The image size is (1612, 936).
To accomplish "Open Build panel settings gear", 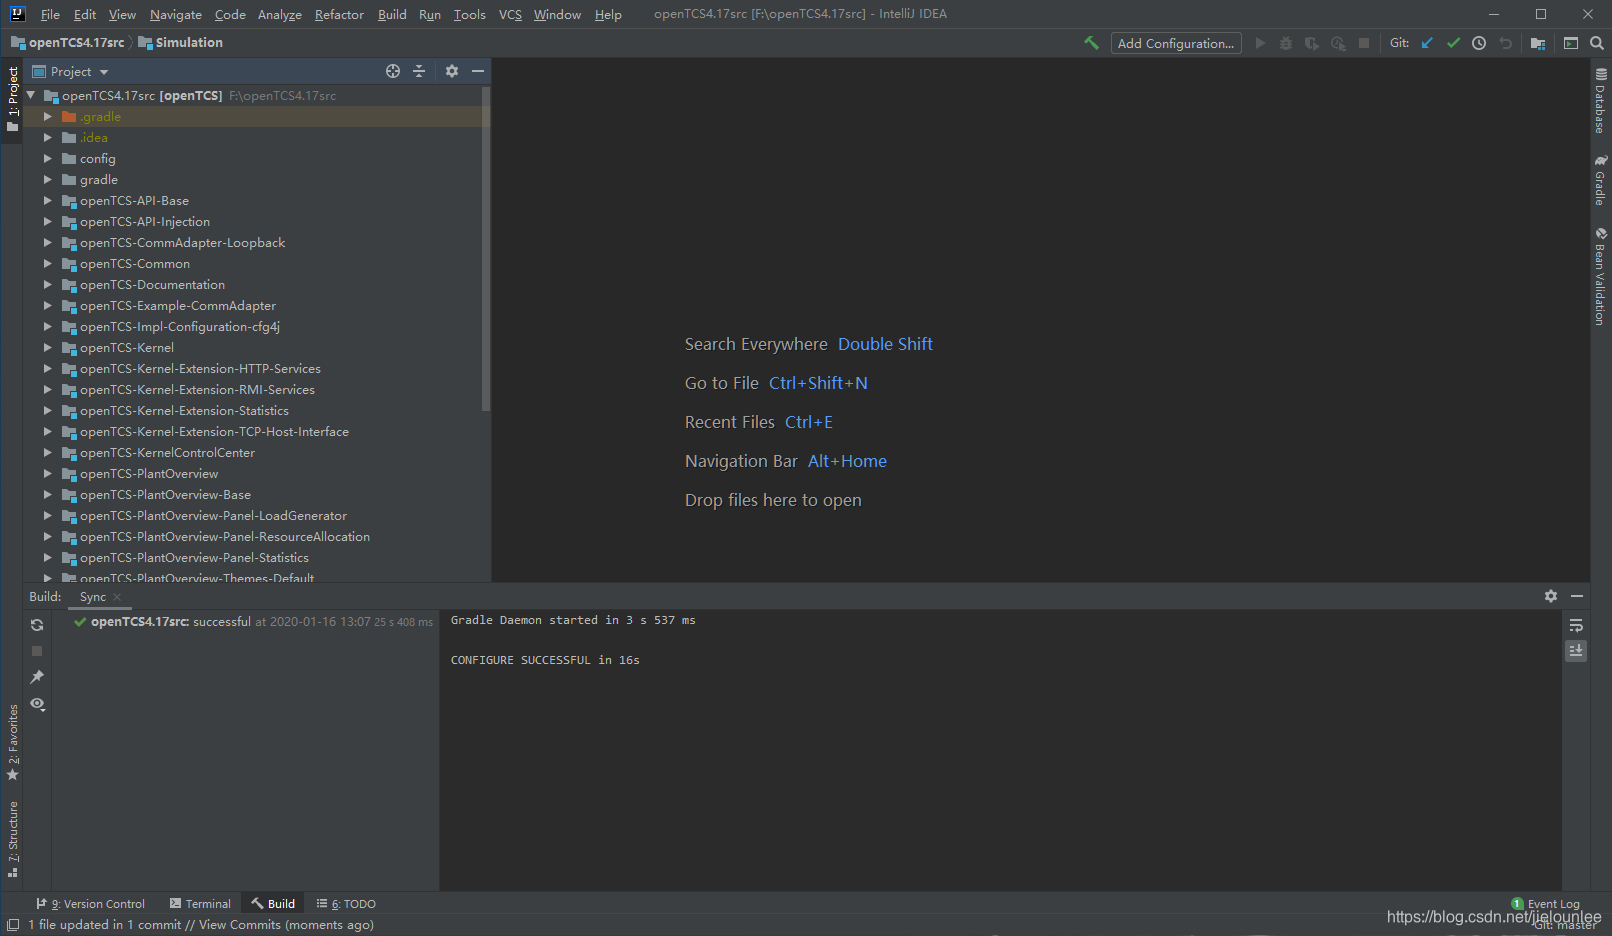I will (x=1551, y=596).
